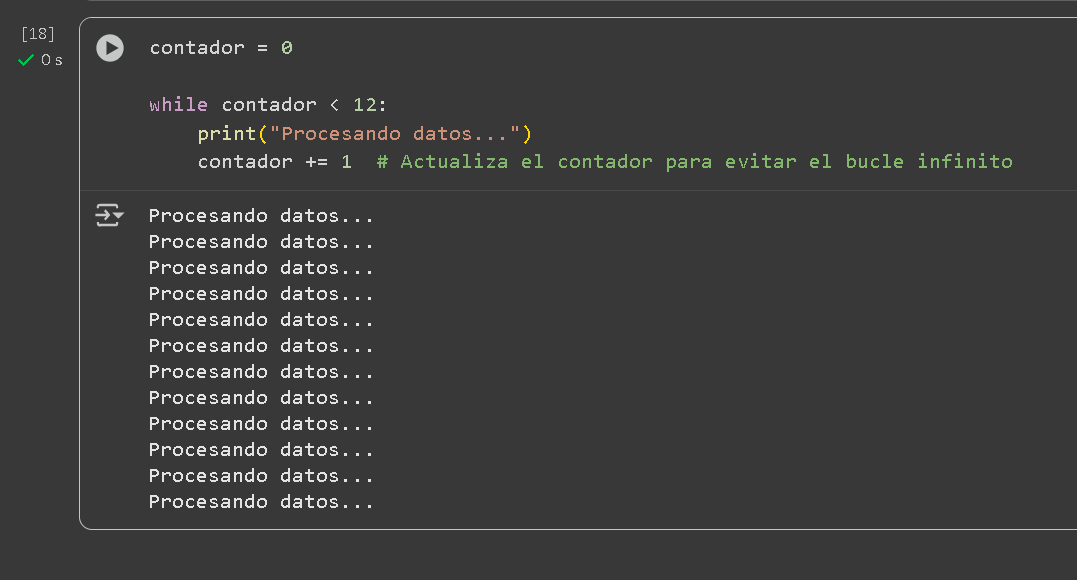Click the green execution success checkmark
Screen dimensions: 1077x580
coord(27,60)
